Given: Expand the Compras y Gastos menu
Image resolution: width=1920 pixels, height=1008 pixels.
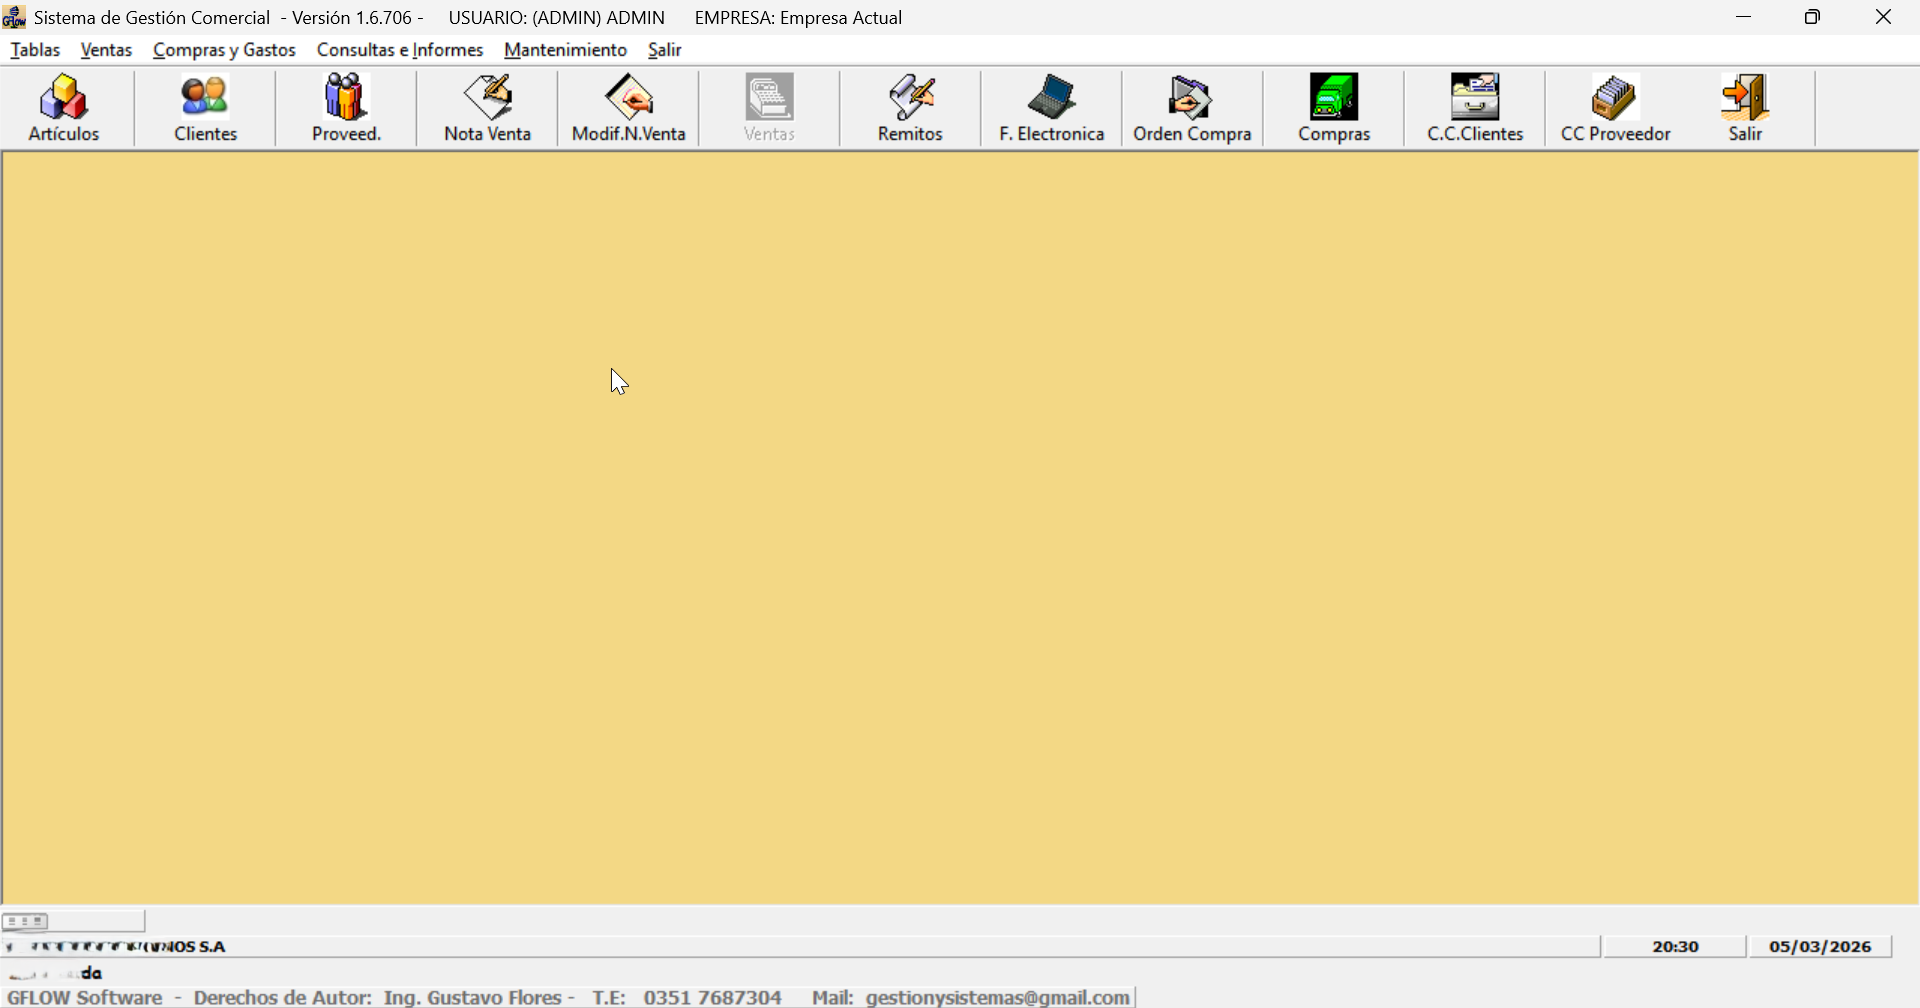Looking at the screenshot, I should [224, 50].
